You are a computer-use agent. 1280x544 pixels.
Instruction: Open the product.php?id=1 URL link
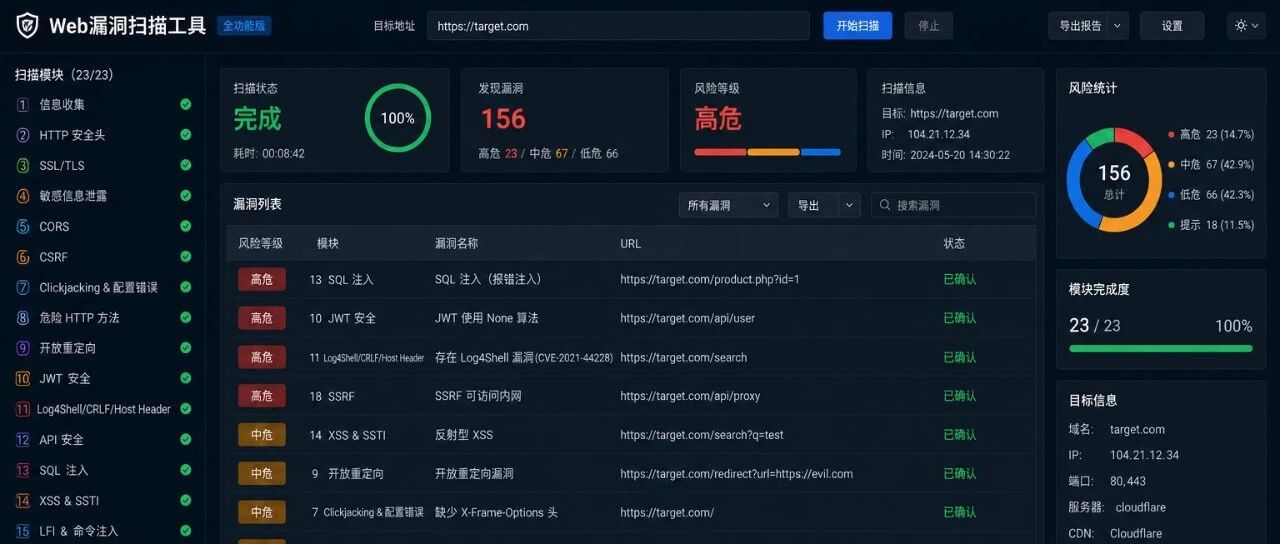click(x=710, y=279)
